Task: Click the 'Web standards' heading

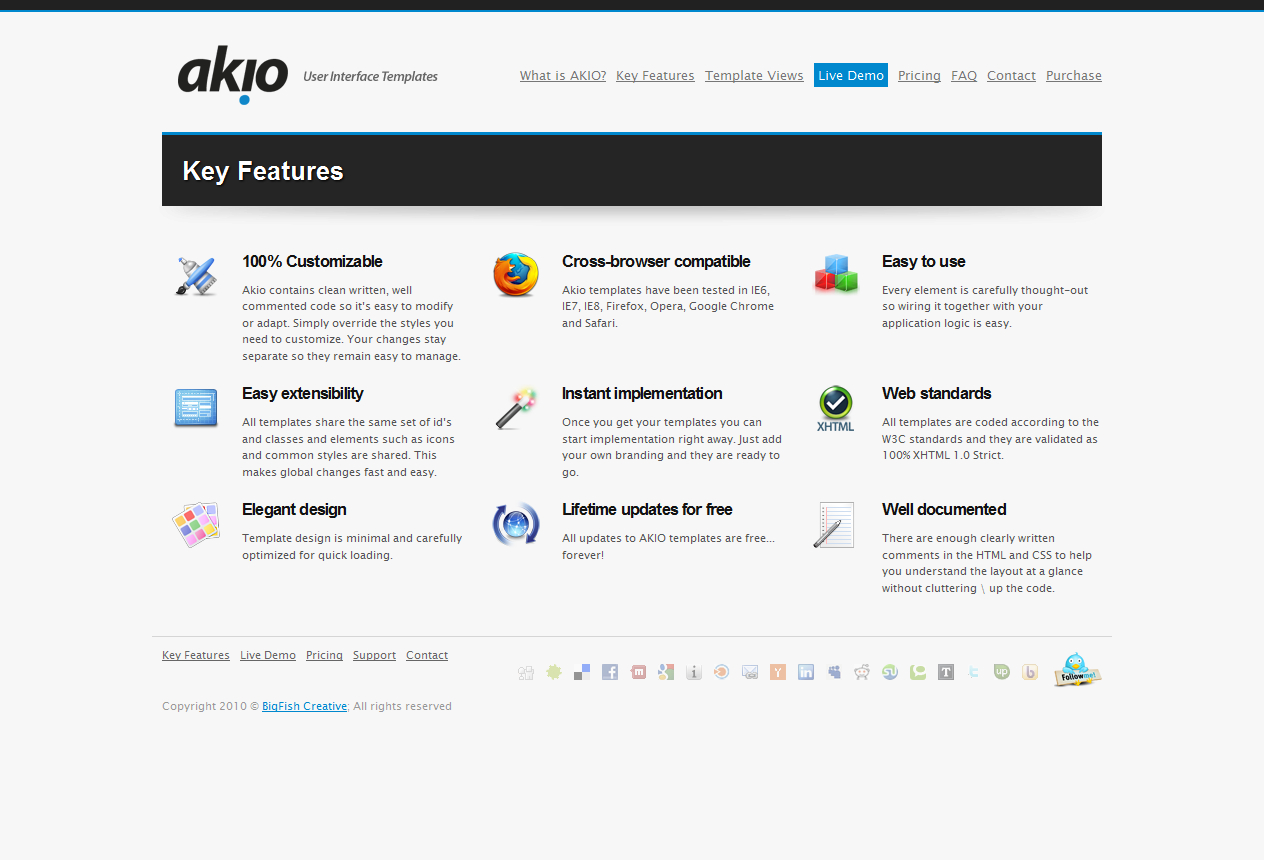Action: click(x=937, y=394)
